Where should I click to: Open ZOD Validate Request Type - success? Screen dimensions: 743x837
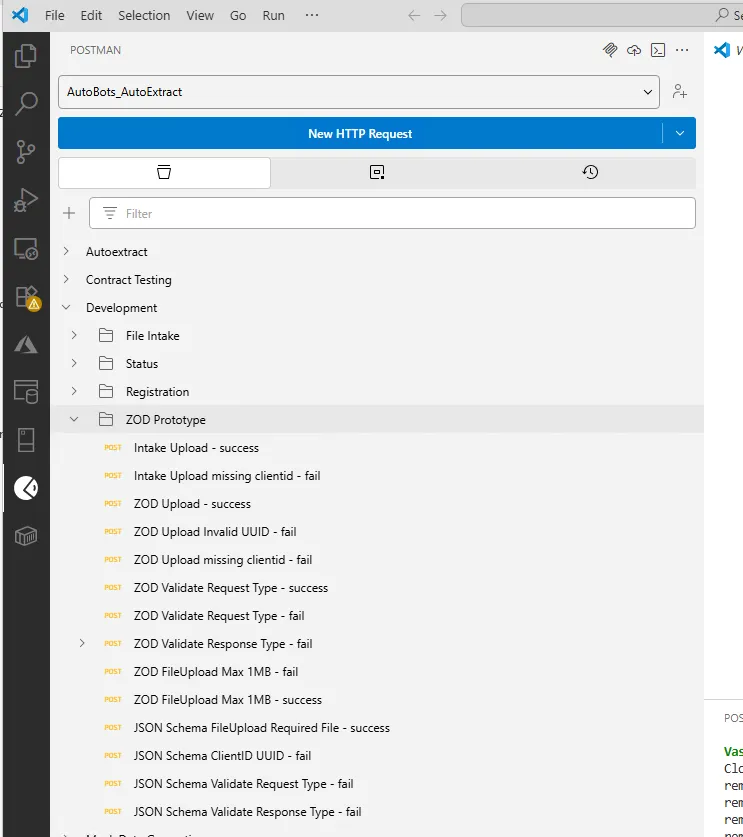[231, 588]
